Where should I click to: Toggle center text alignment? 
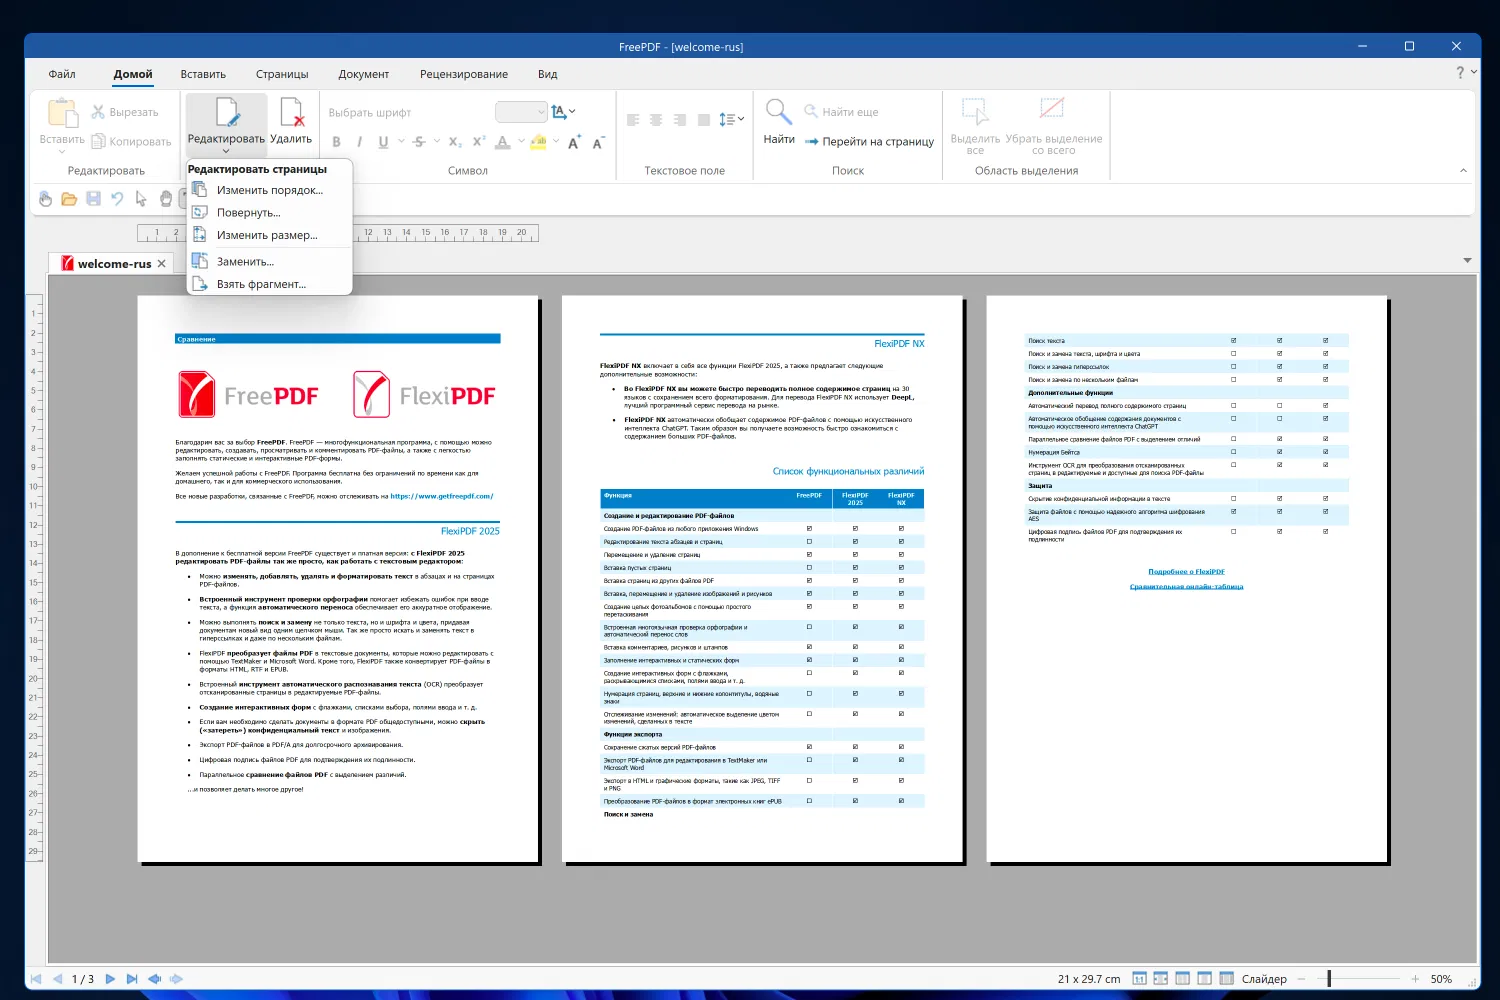(656, 120)
